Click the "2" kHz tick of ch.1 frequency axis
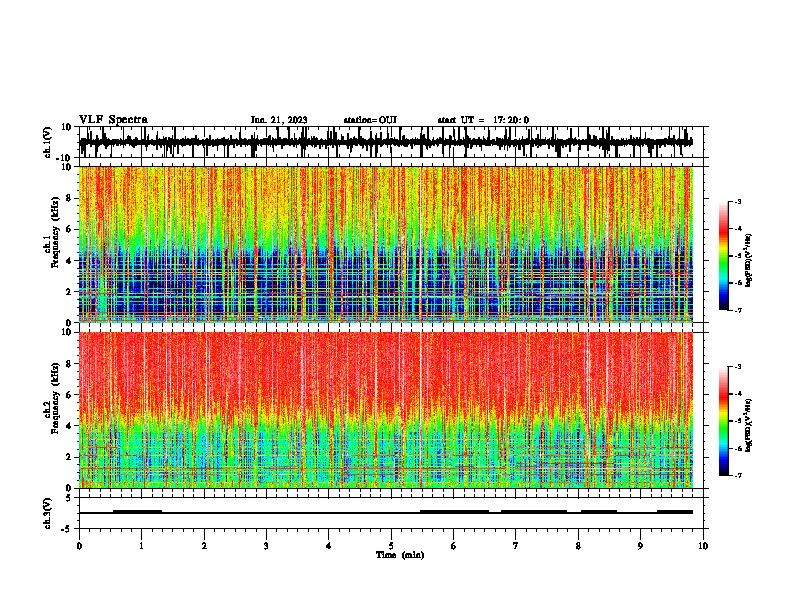The width and height of the screenshot is (792, 612). [69, 292]
